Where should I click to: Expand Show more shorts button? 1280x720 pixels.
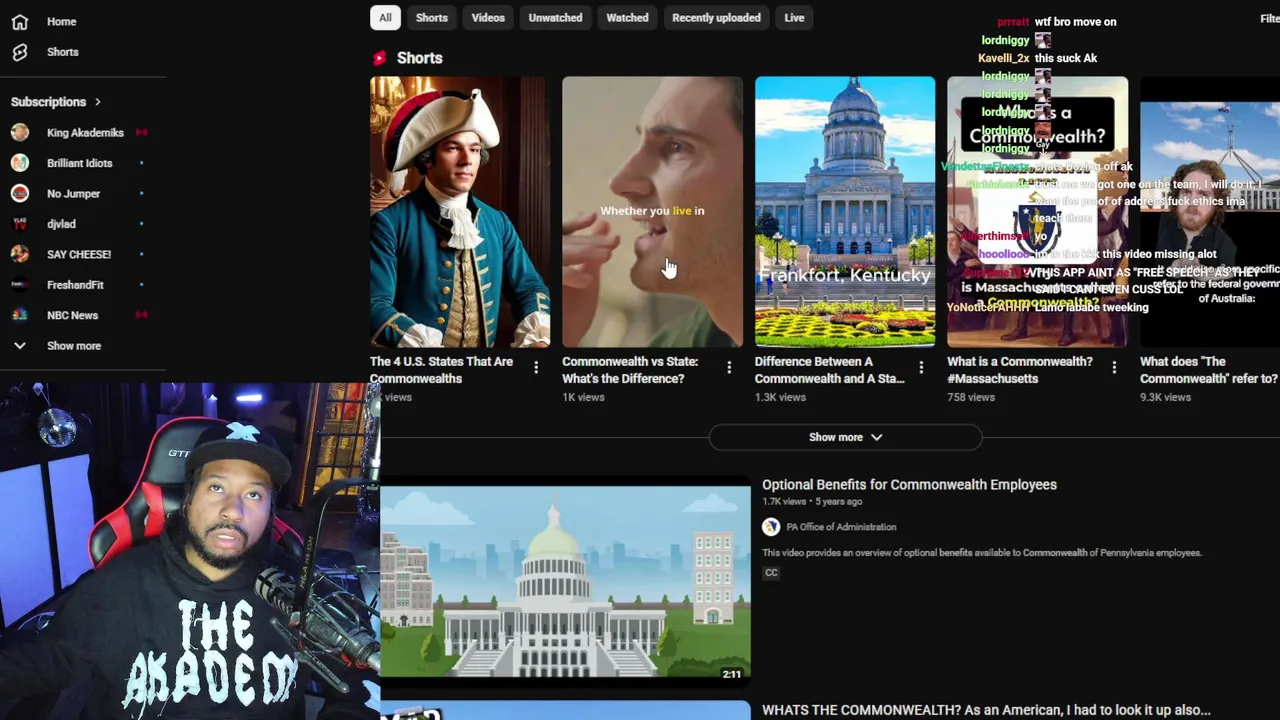point(845,437)
